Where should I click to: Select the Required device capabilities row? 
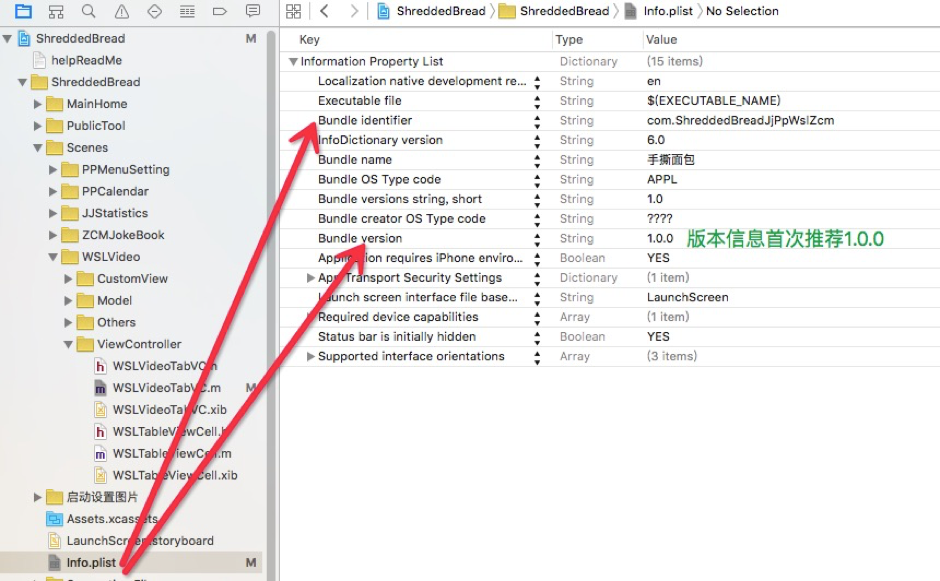click(610, 317)
